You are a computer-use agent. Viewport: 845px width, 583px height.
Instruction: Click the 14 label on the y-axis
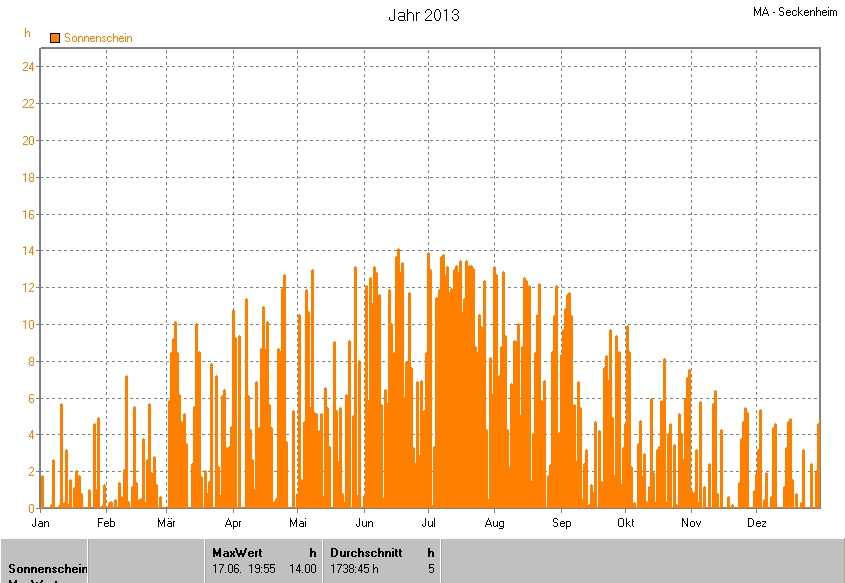[x=29, y=251]
